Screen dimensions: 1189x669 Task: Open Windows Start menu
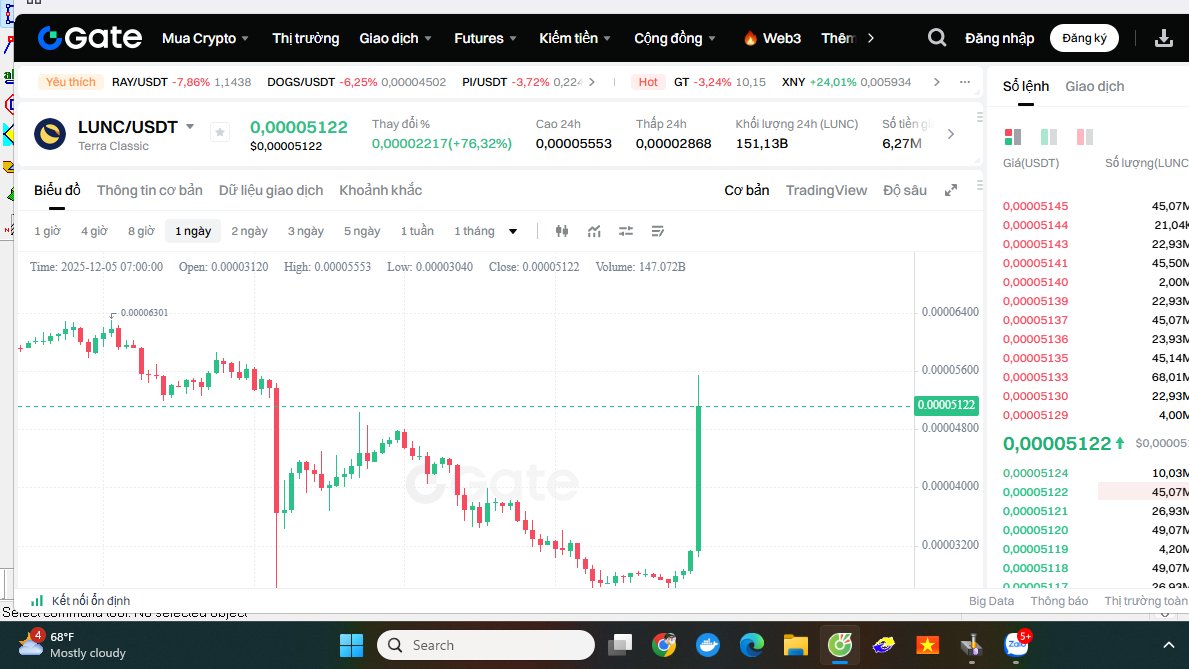[x=351, y=645]
